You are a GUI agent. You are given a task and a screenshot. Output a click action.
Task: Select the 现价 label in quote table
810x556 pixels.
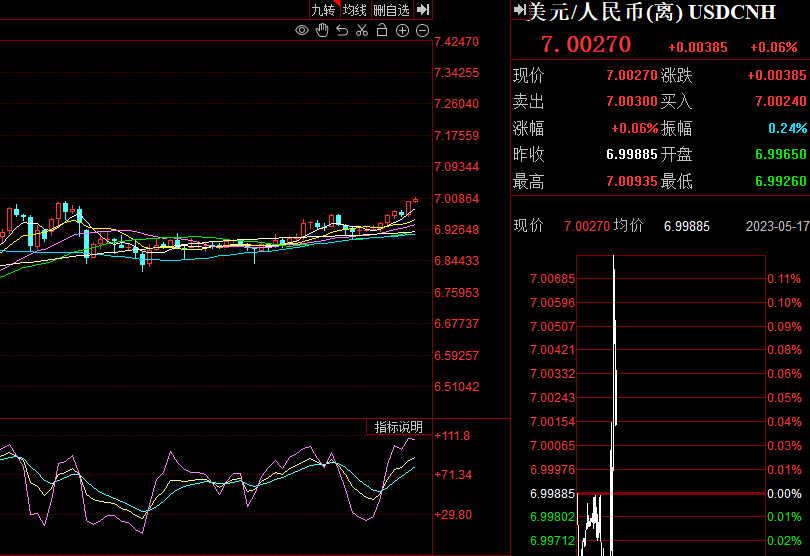(x=529, y=75)
